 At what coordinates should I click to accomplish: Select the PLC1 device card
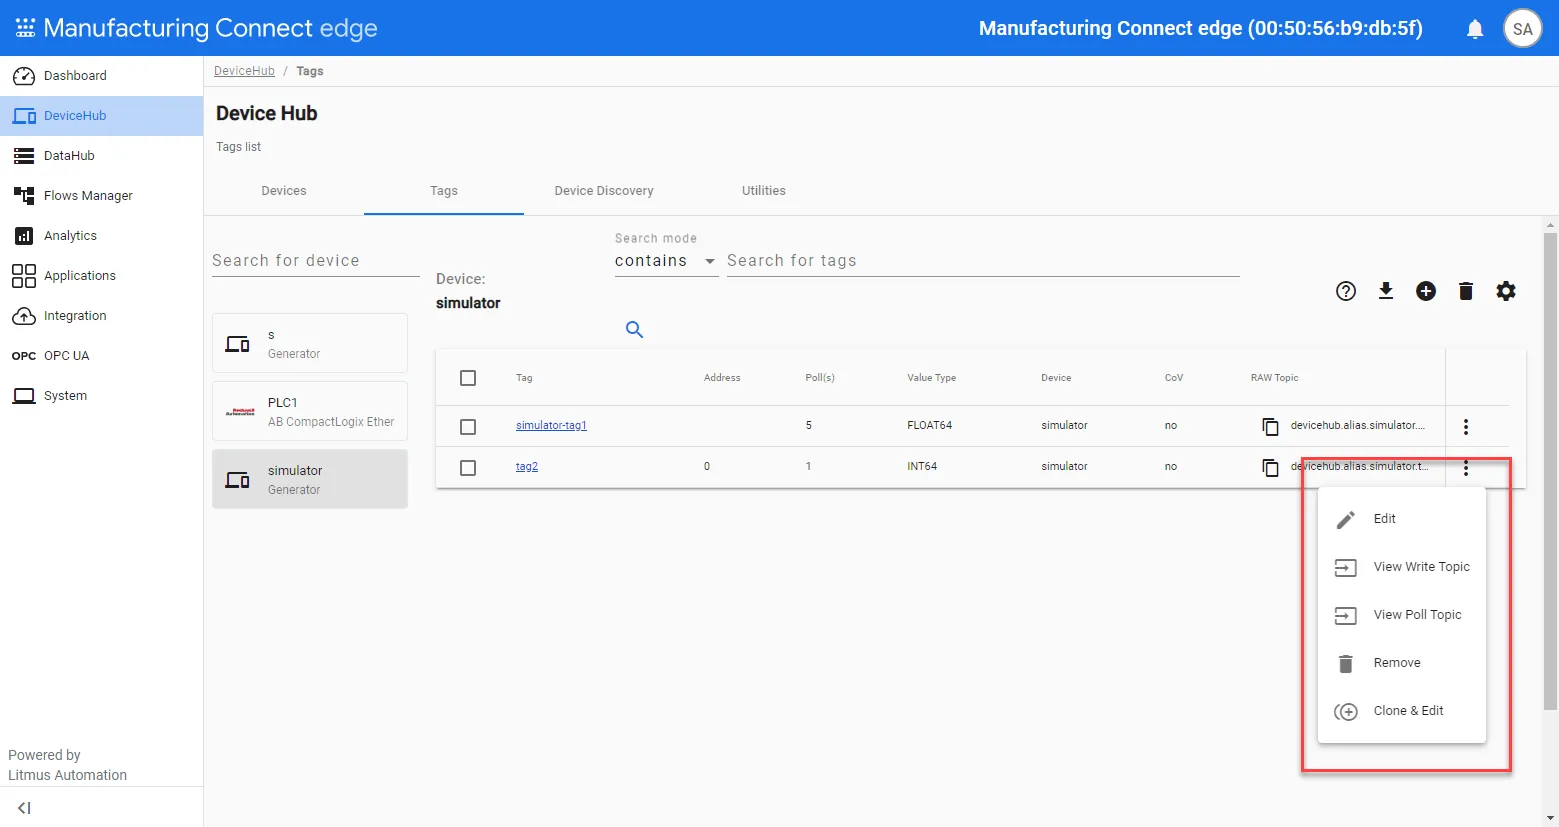tap(310, 411)
